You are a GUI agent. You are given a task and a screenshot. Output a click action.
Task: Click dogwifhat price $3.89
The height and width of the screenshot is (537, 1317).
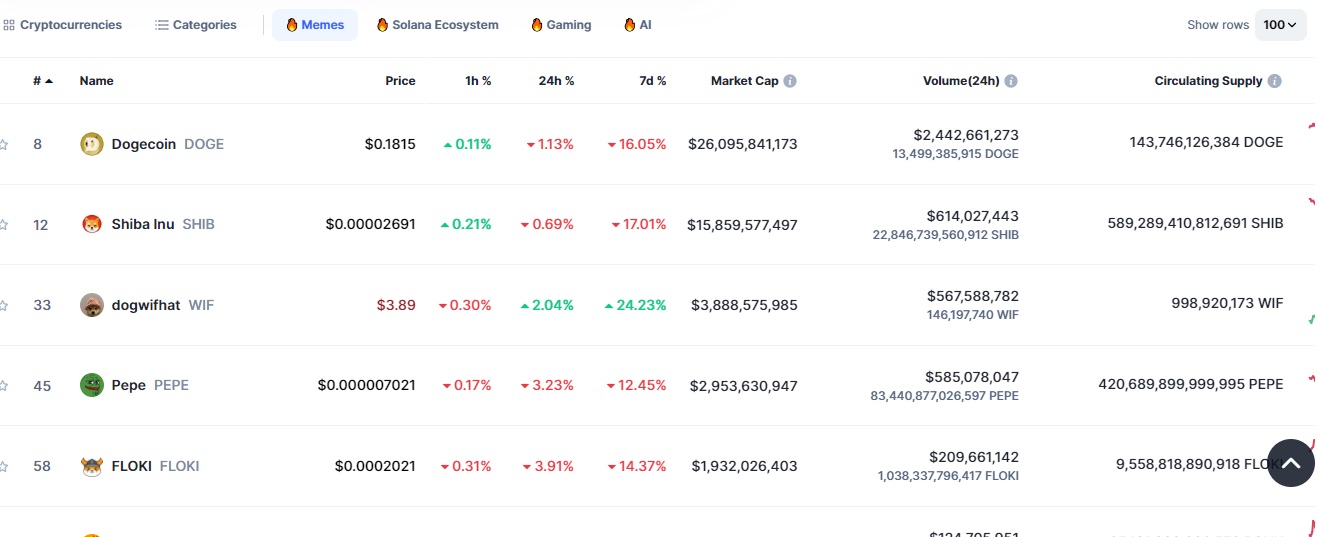pos(396,305)
